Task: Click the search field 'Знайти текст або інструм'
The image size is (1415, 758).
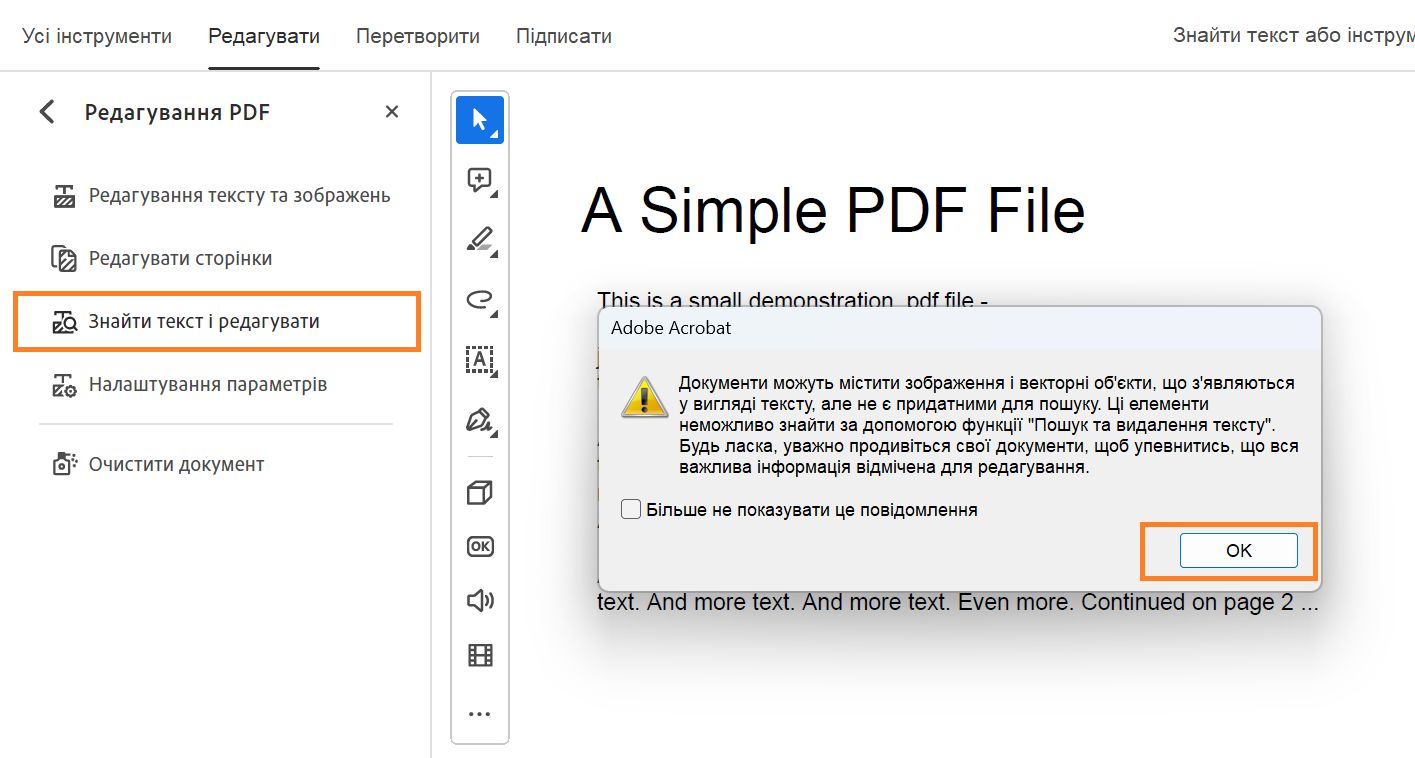Action: [1290, 34]
